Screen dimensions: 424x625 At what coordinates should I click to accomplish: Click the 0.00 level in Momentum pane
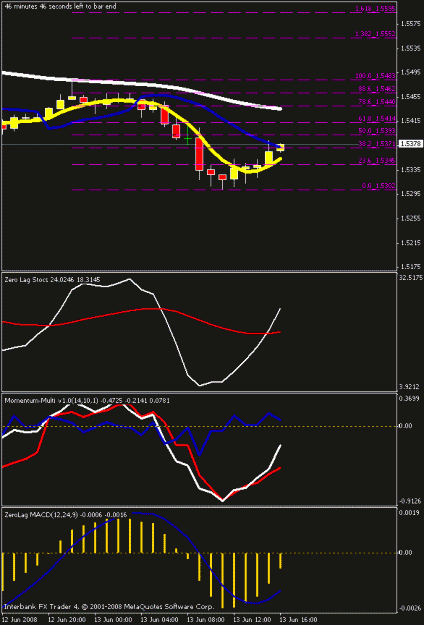click(x=406, y=426)
